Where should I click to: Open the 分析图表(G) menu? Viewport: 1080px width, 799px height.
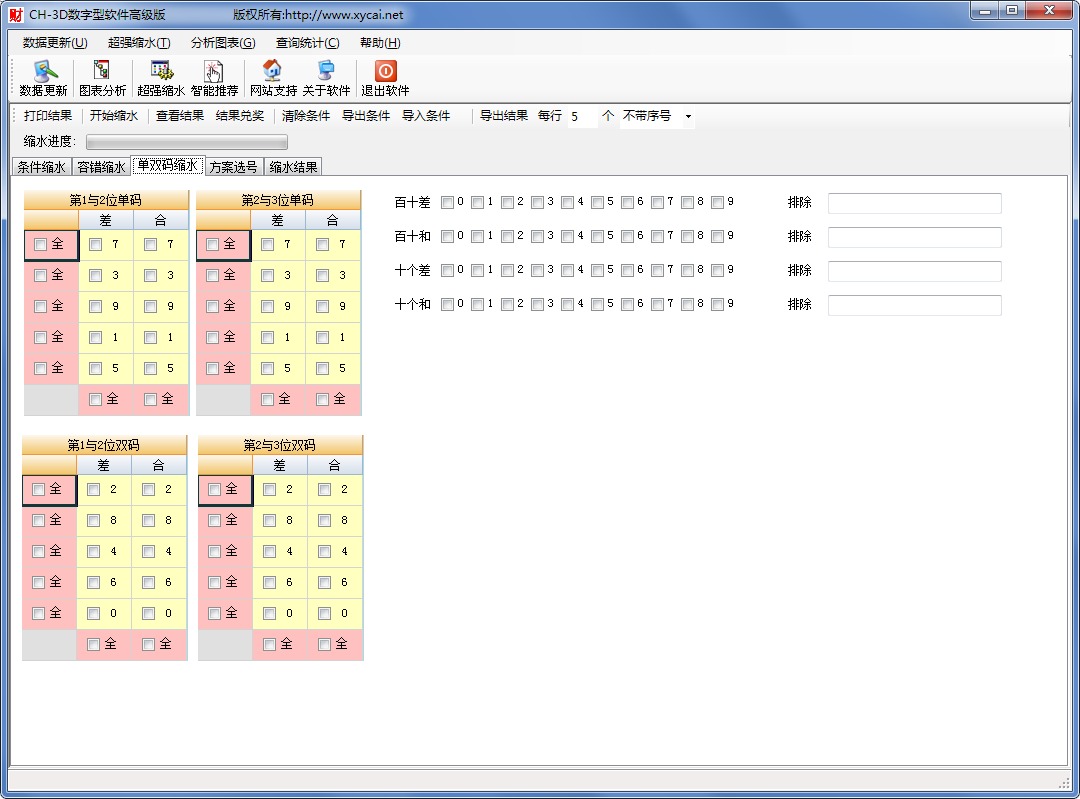click(x=222, y=43)
